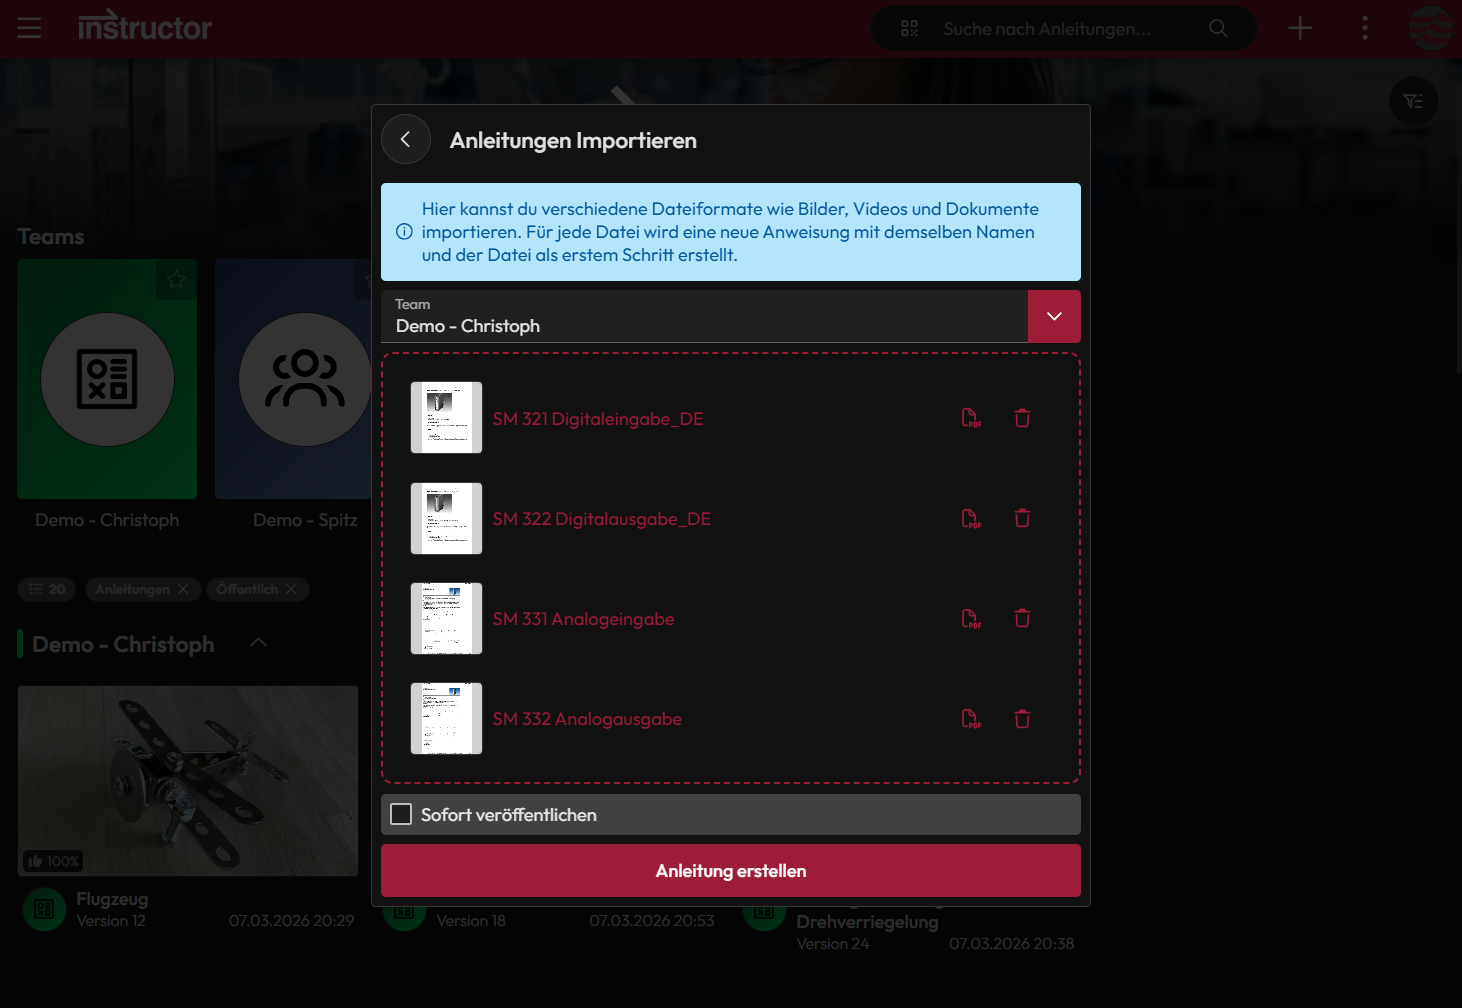The width and height of the screenshot is (1462, 1008).
Task: Toggle favorite star on Demo - Christoph team
Action: click(177, 280)
